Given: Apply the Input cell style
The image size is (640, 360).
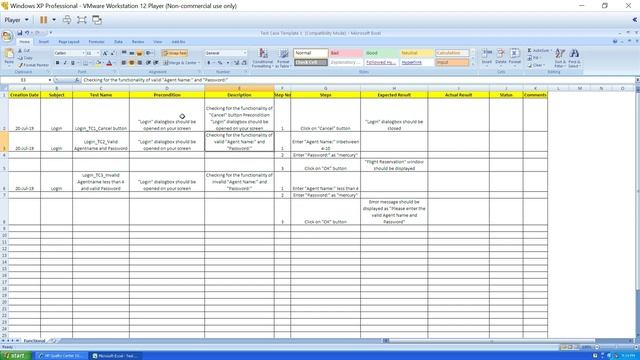Looking at the screenshot, I should [x=452, y=62].
